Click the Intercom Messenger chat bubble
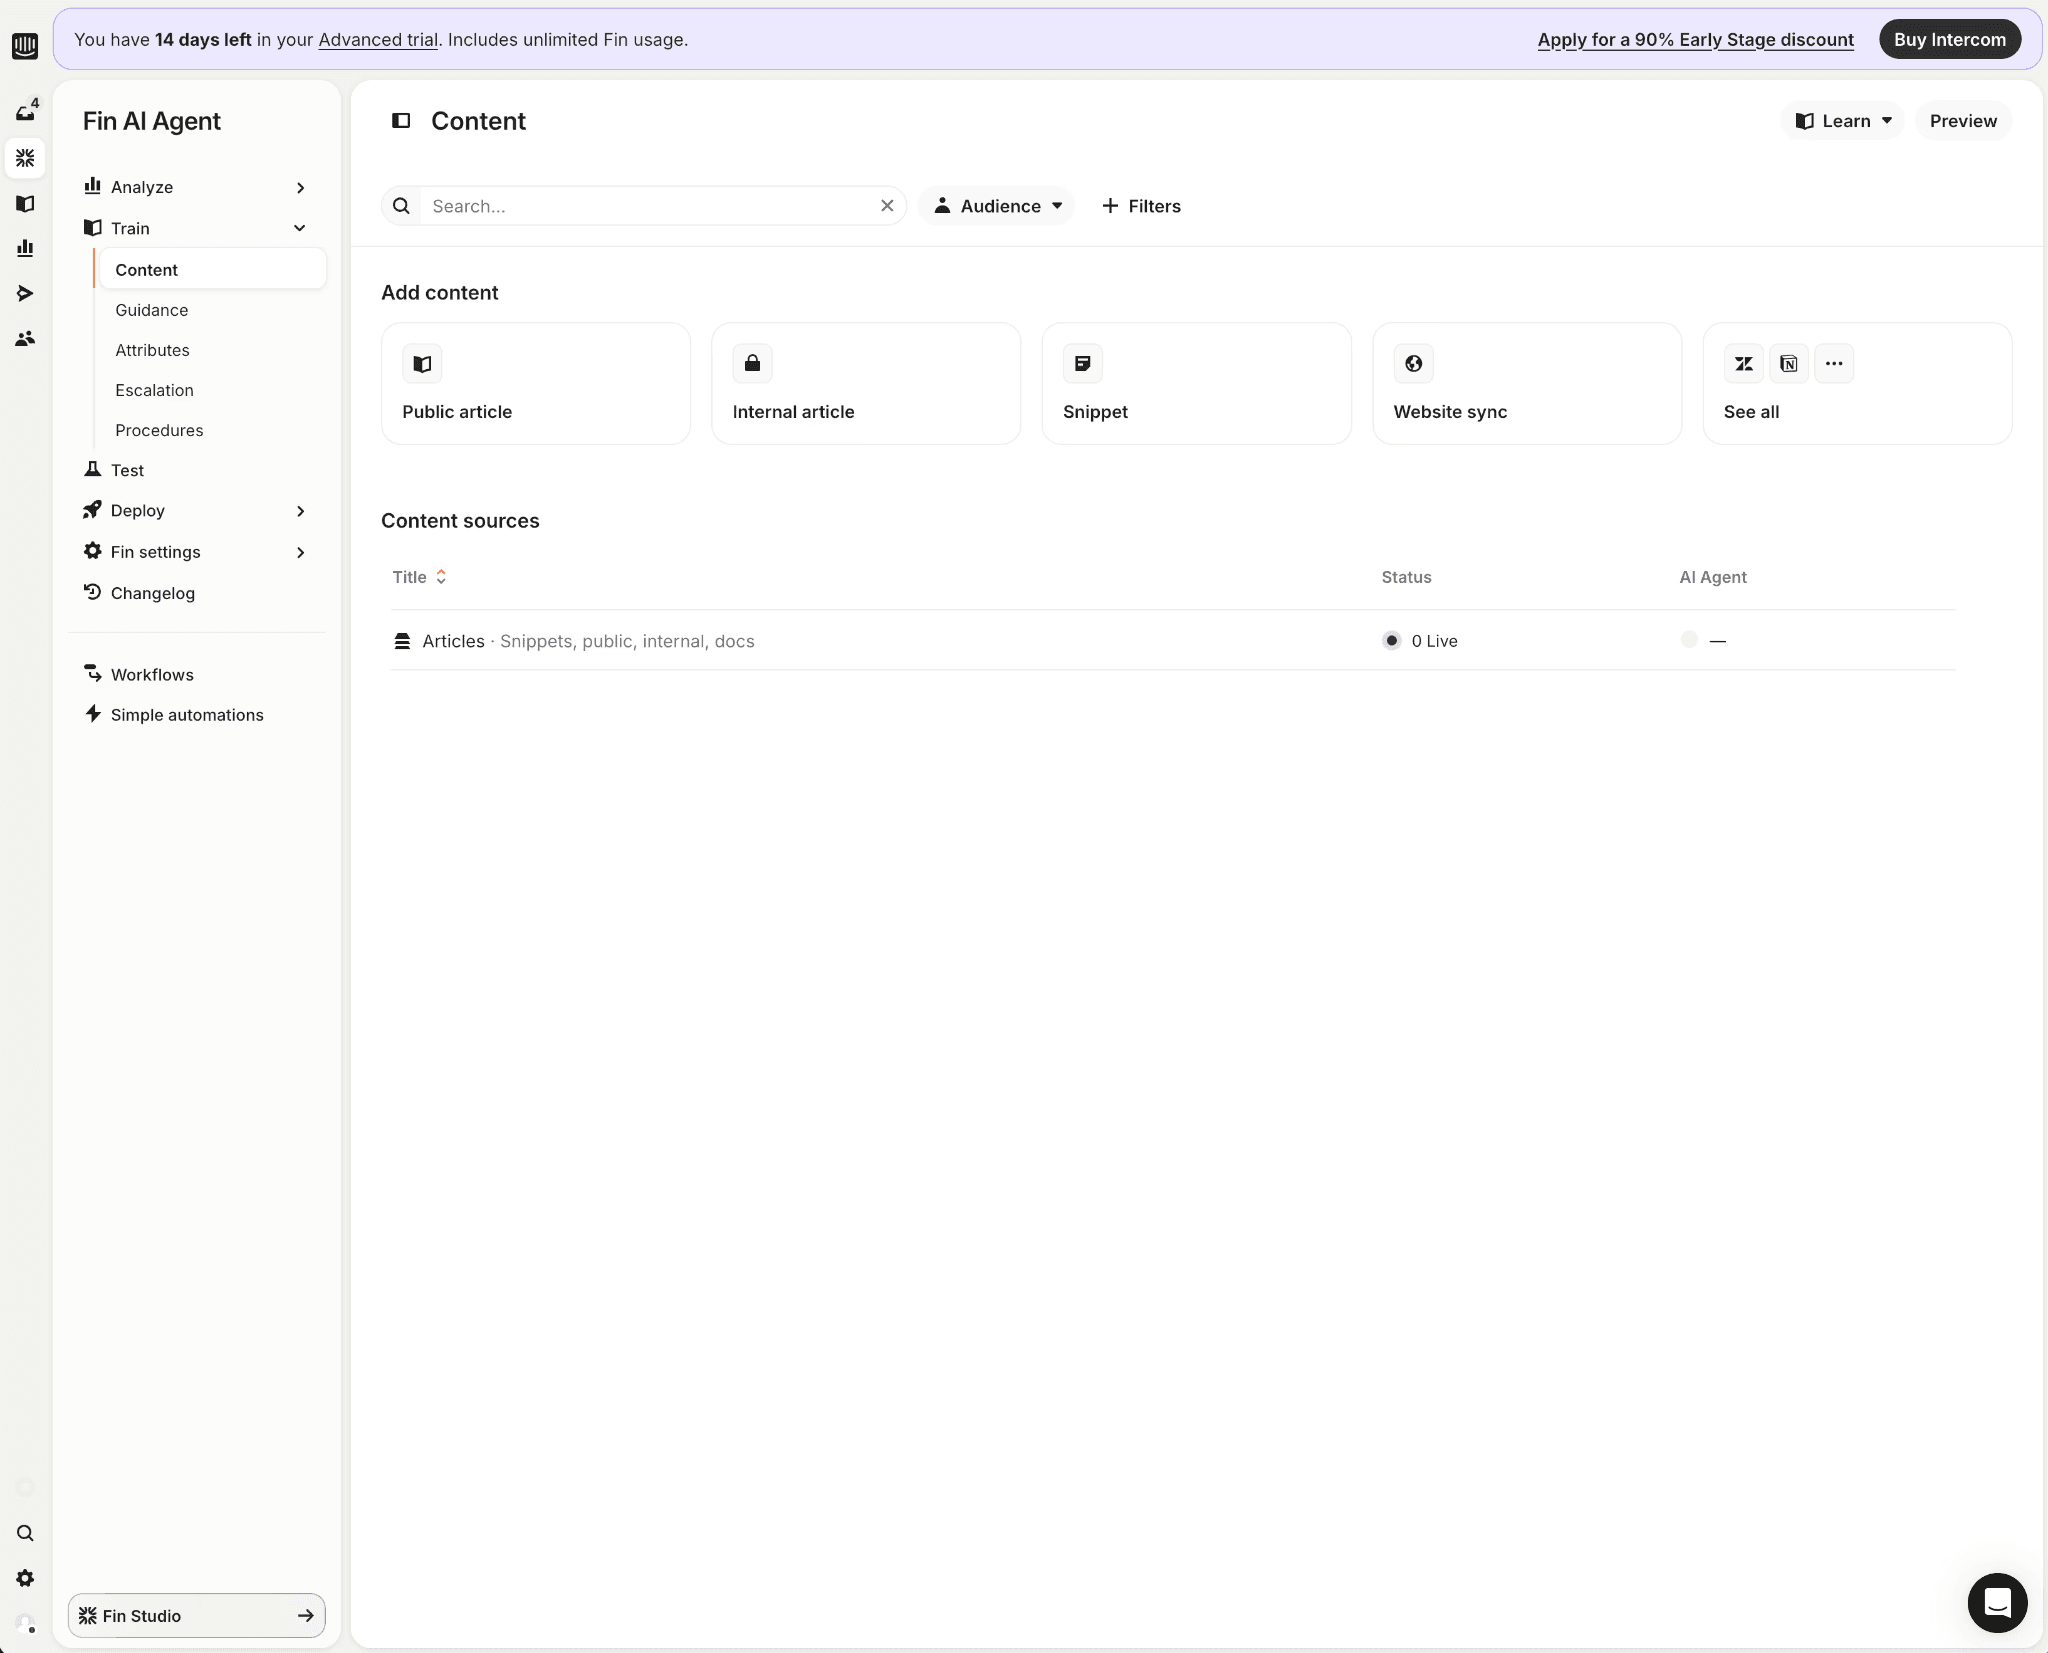The height and width of the screenshot is (1653, 2048). [1997, 1602]
